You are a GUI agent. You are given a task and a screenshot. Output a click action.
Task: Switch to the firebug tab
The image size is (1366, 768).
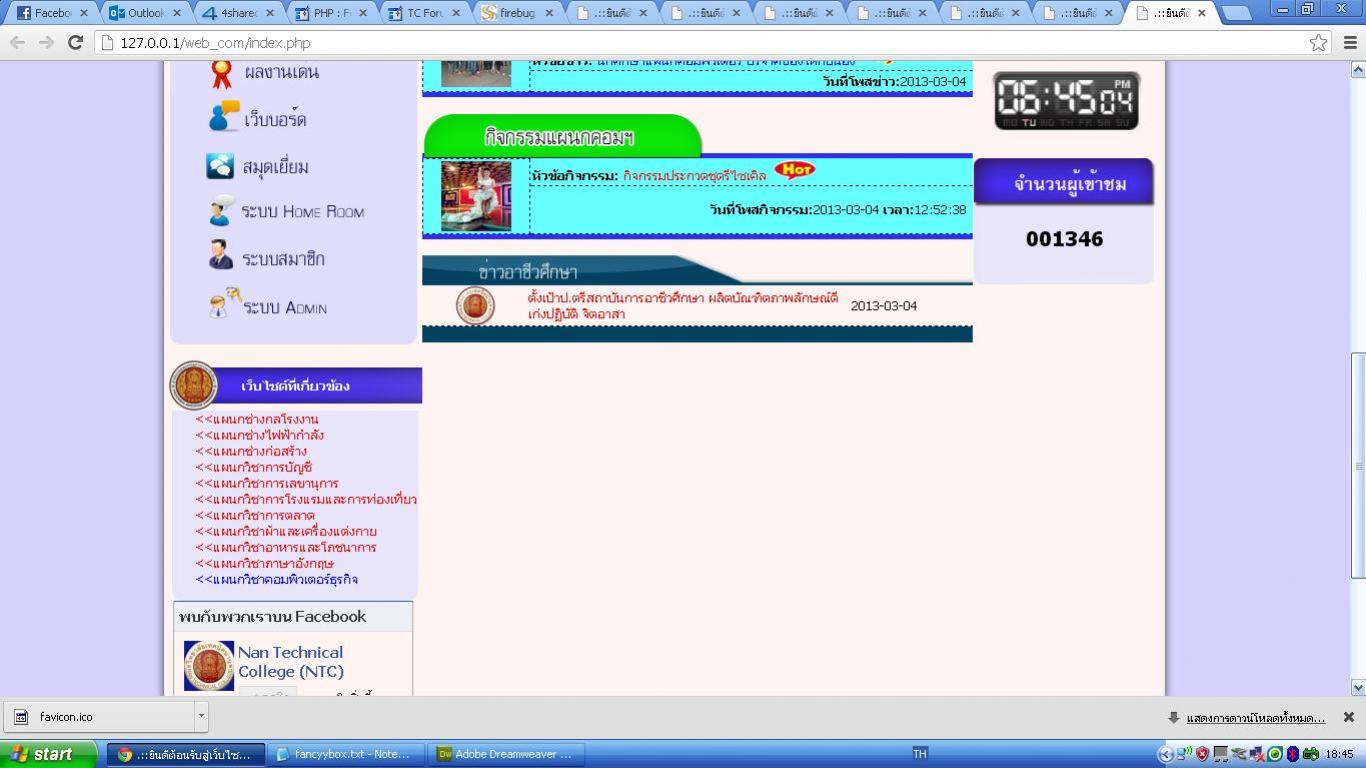click(519, 13)
